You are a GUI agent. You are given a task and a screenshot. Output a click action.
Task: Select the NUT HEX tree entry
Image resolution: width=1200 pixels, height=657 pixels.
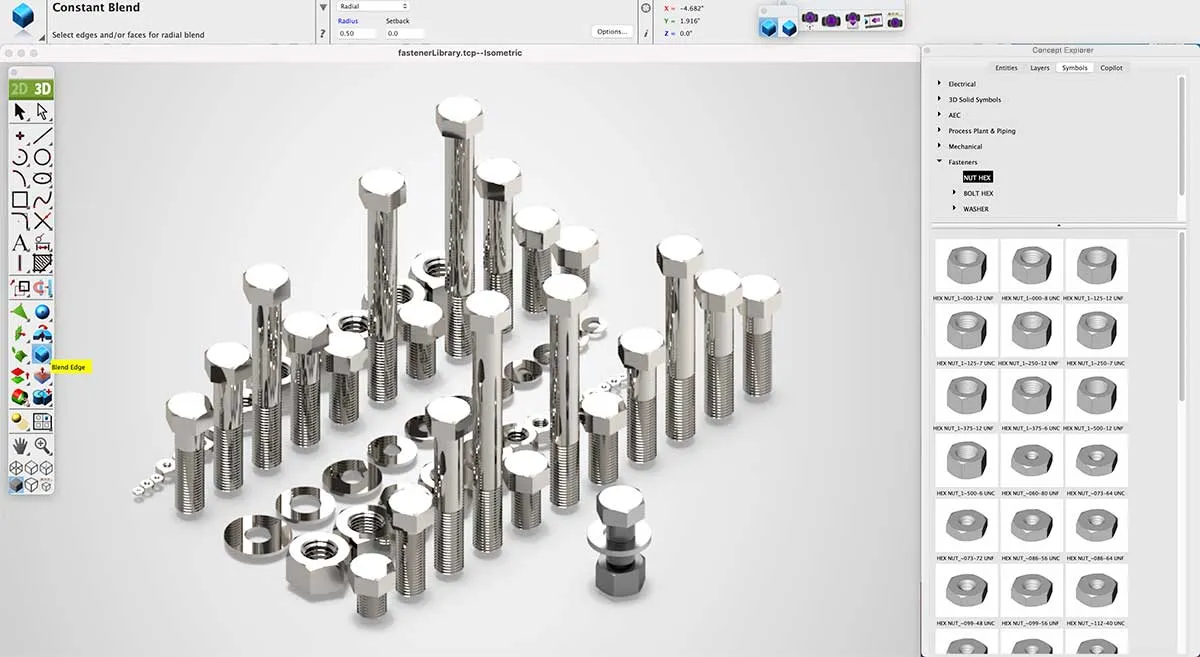[x=979, y=176]
